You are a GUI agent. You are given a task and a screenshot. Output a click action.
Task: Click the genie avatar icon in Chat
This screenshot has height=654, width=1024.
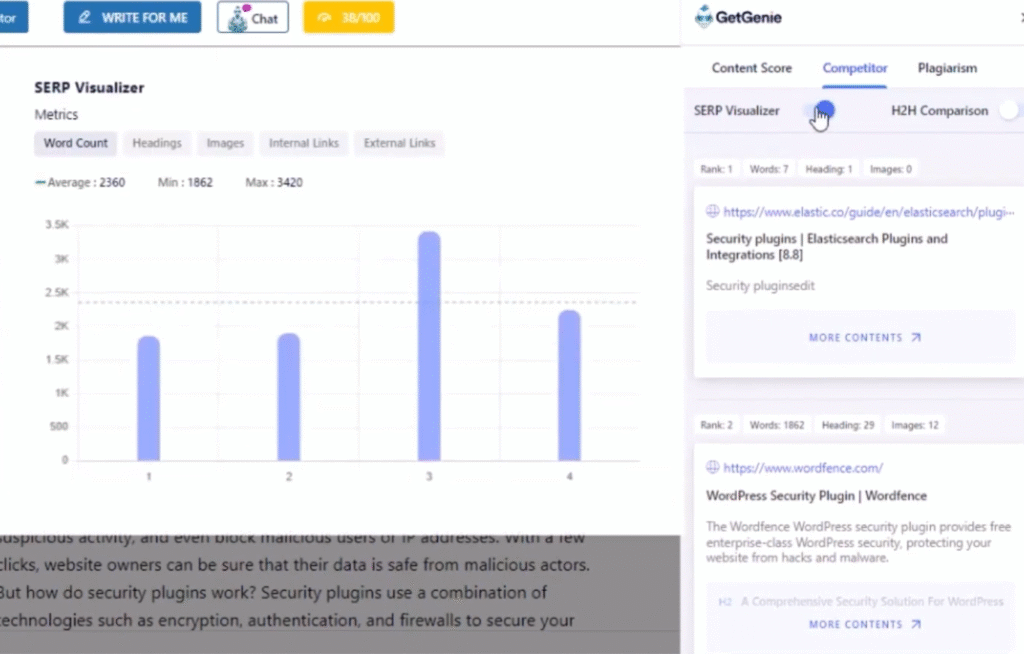coord(238,18)
